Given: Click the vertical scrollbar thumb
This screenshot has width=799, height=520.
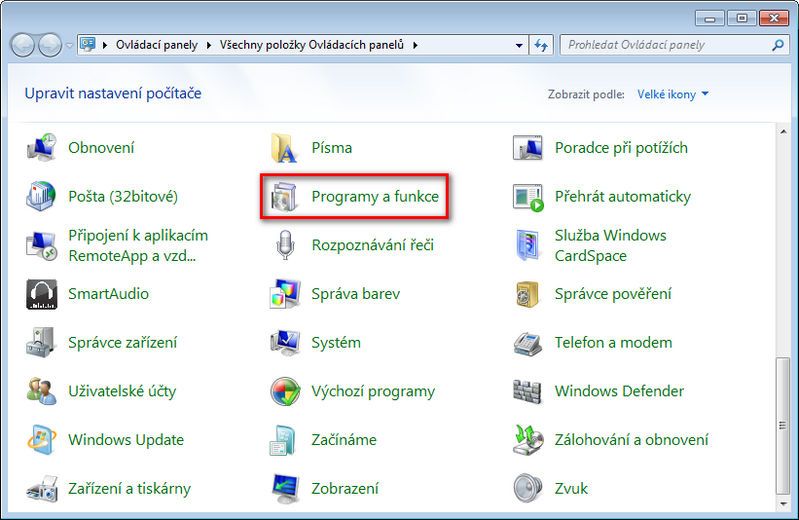Looking at the screenshot, I should click(x=783, y=426).
